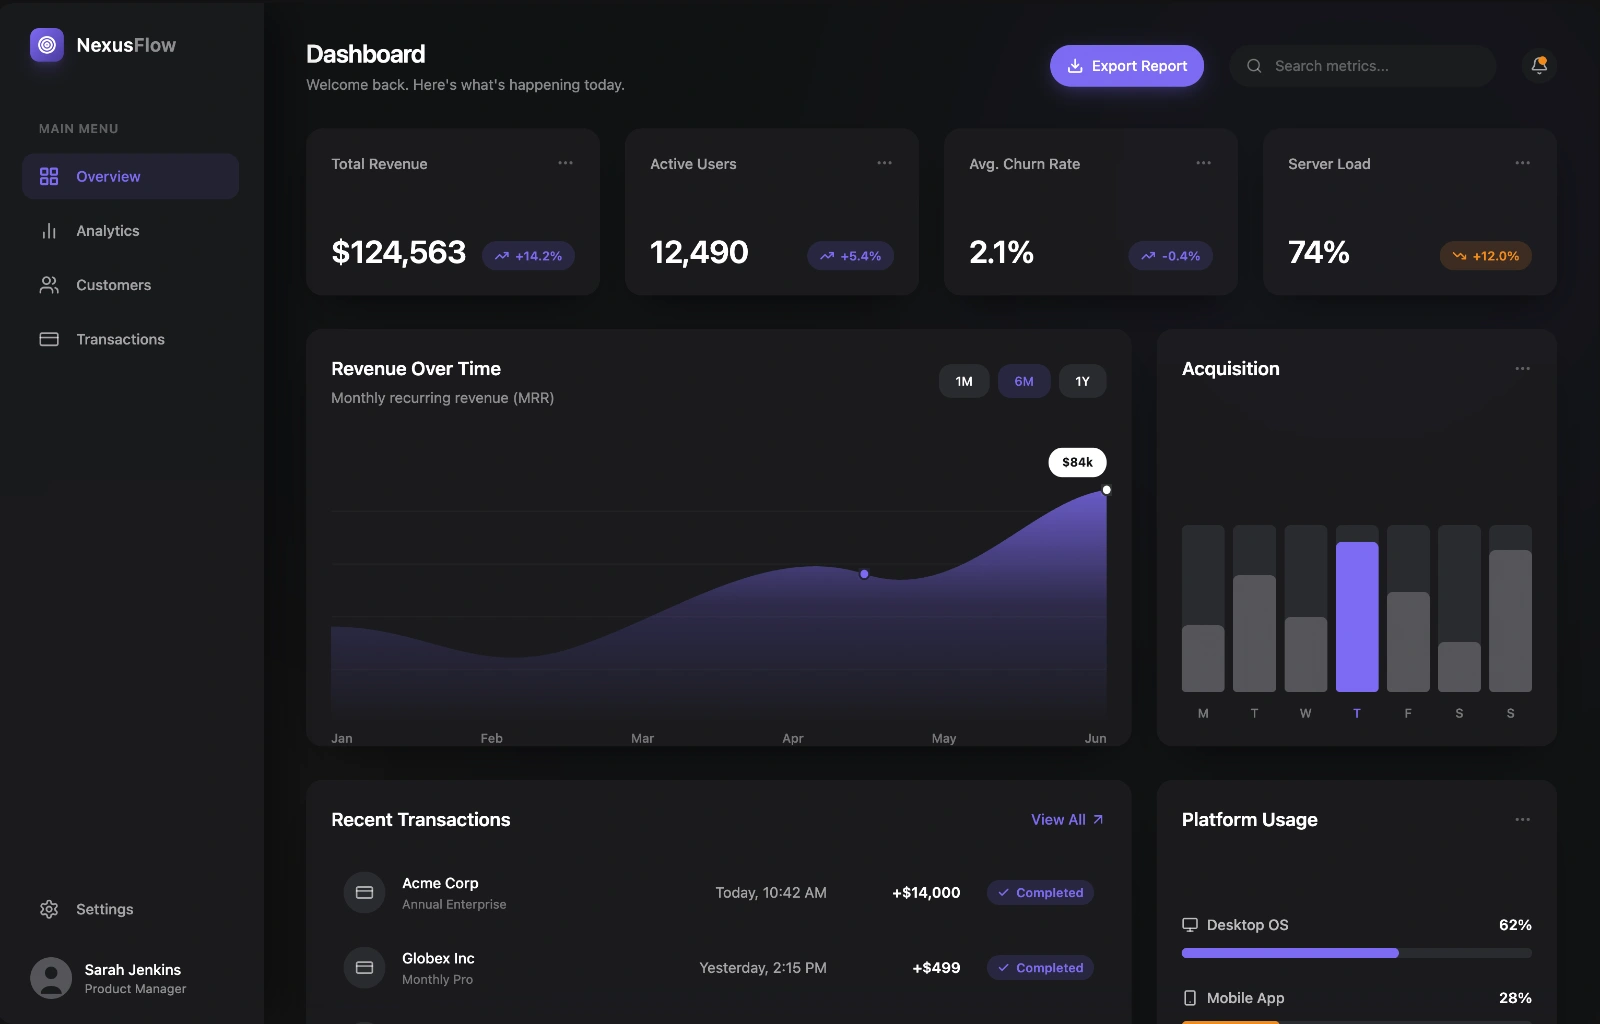Click the NexusFlow logo icon
Screen dimensions: 1600x1024
tap(47, 45)
